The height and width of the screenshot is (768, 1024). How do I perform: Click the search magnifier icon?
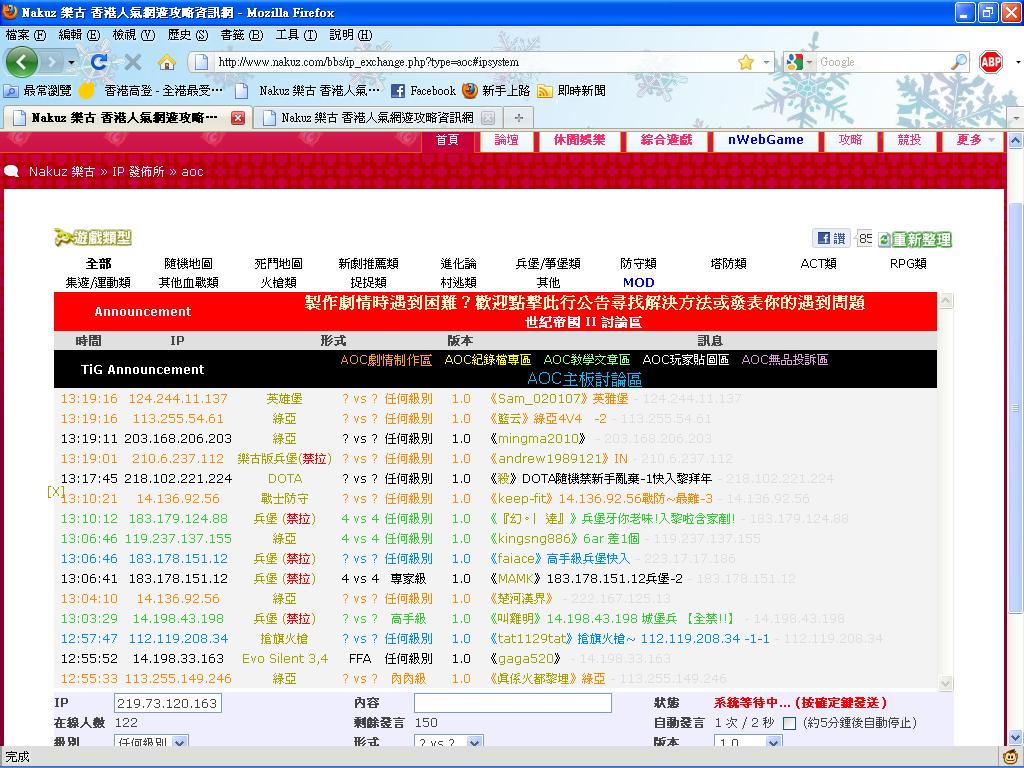tap(959, 62)
